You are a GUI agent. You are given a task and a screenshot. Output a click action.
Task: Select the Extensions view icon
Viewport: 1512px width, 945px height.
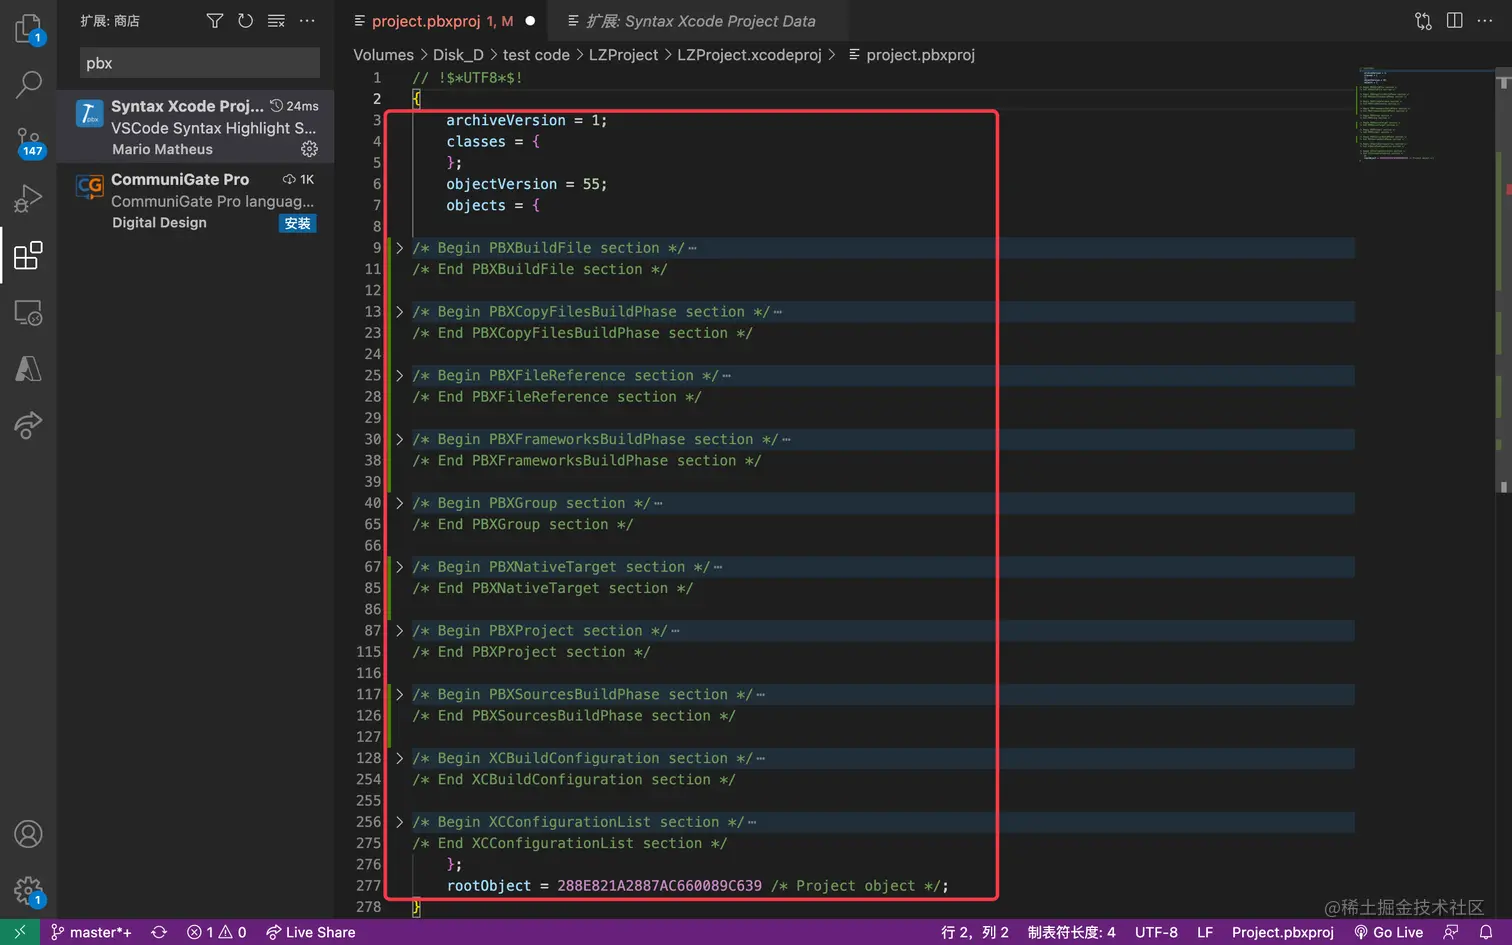[x=28, y=256]
